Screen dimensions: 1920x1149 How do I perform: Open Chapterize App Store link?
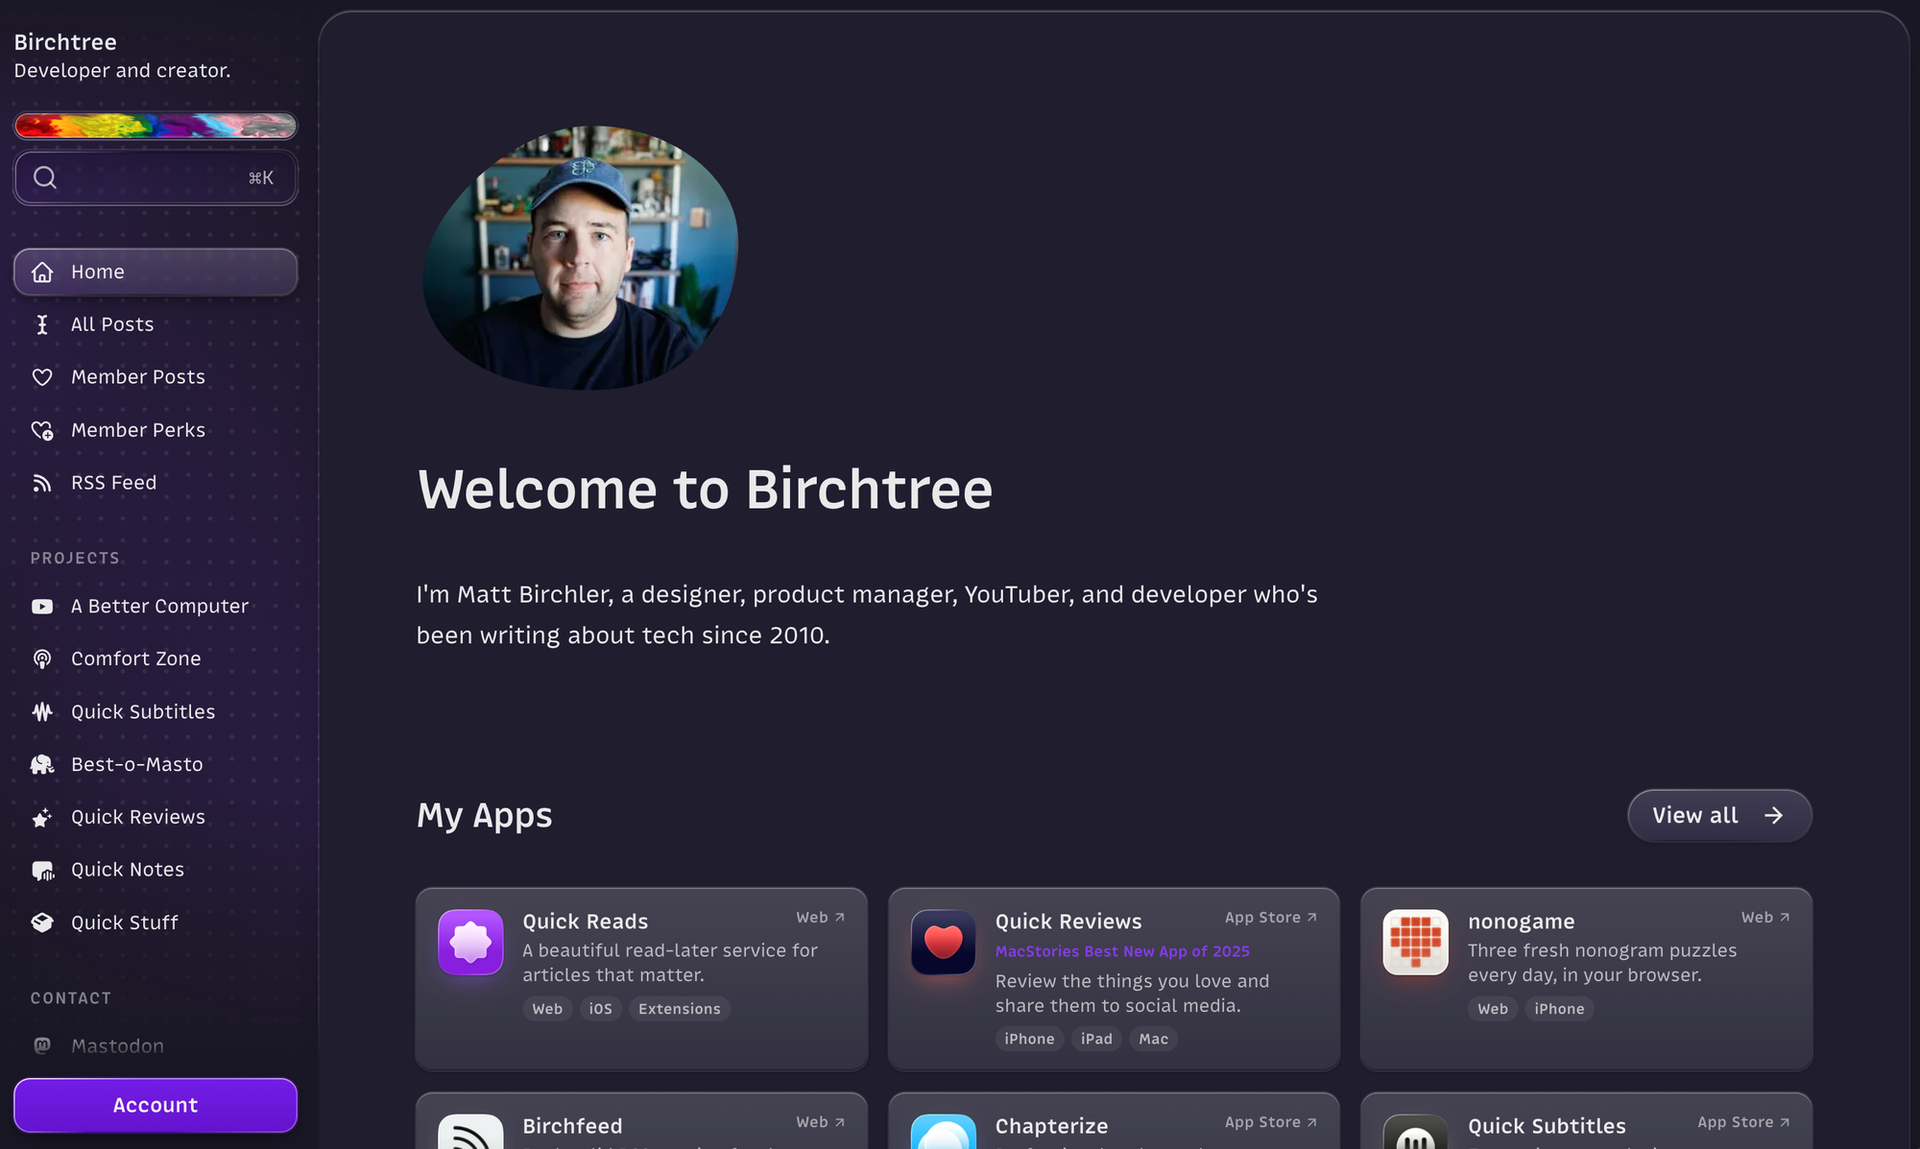[x=1270, y=1122]
